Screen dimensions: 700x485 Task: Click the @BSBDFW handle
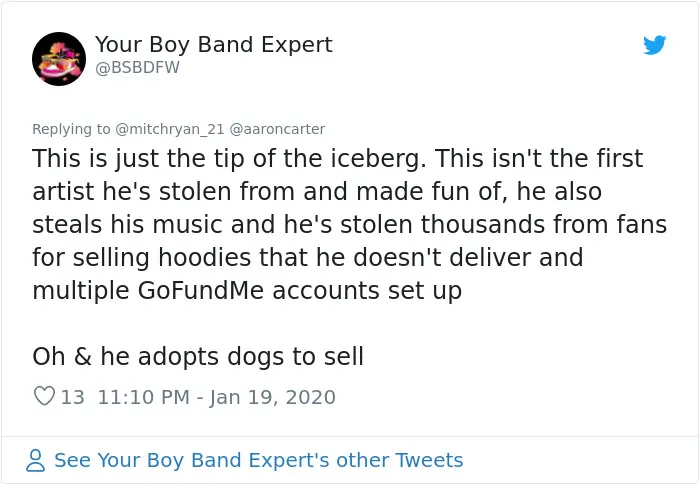pyautogui.click(x=138, y=67)
